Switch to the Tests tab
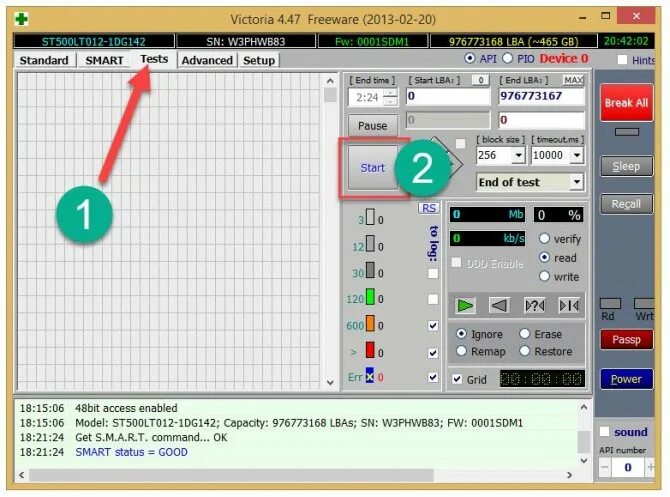Screen dimensions: 670x497 pos(154,59)
